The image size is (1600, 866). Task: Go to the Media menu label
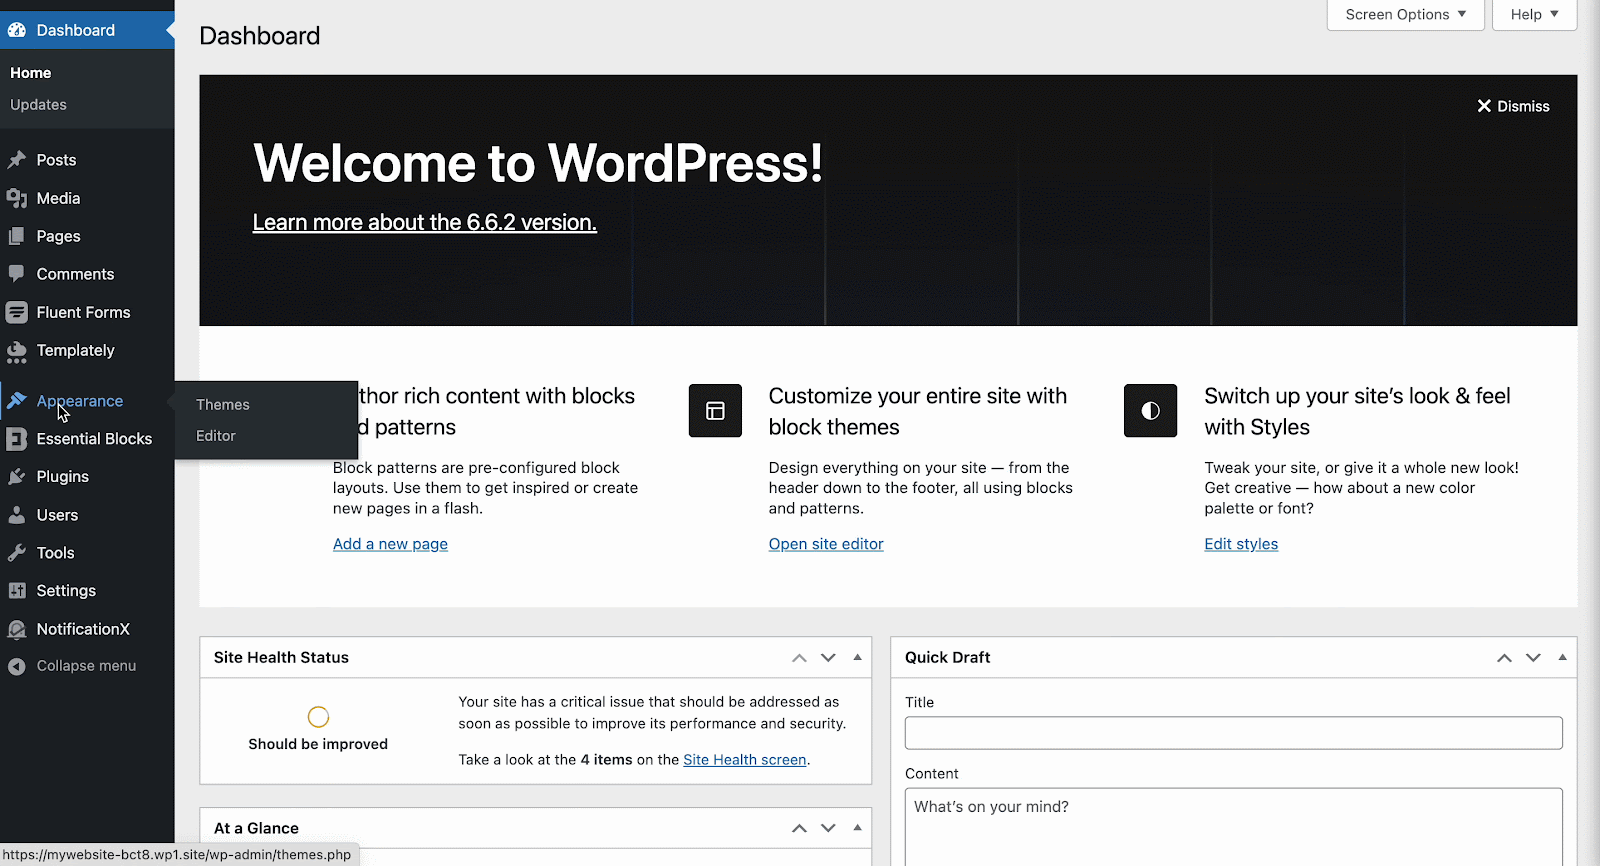tap(58, 198)
